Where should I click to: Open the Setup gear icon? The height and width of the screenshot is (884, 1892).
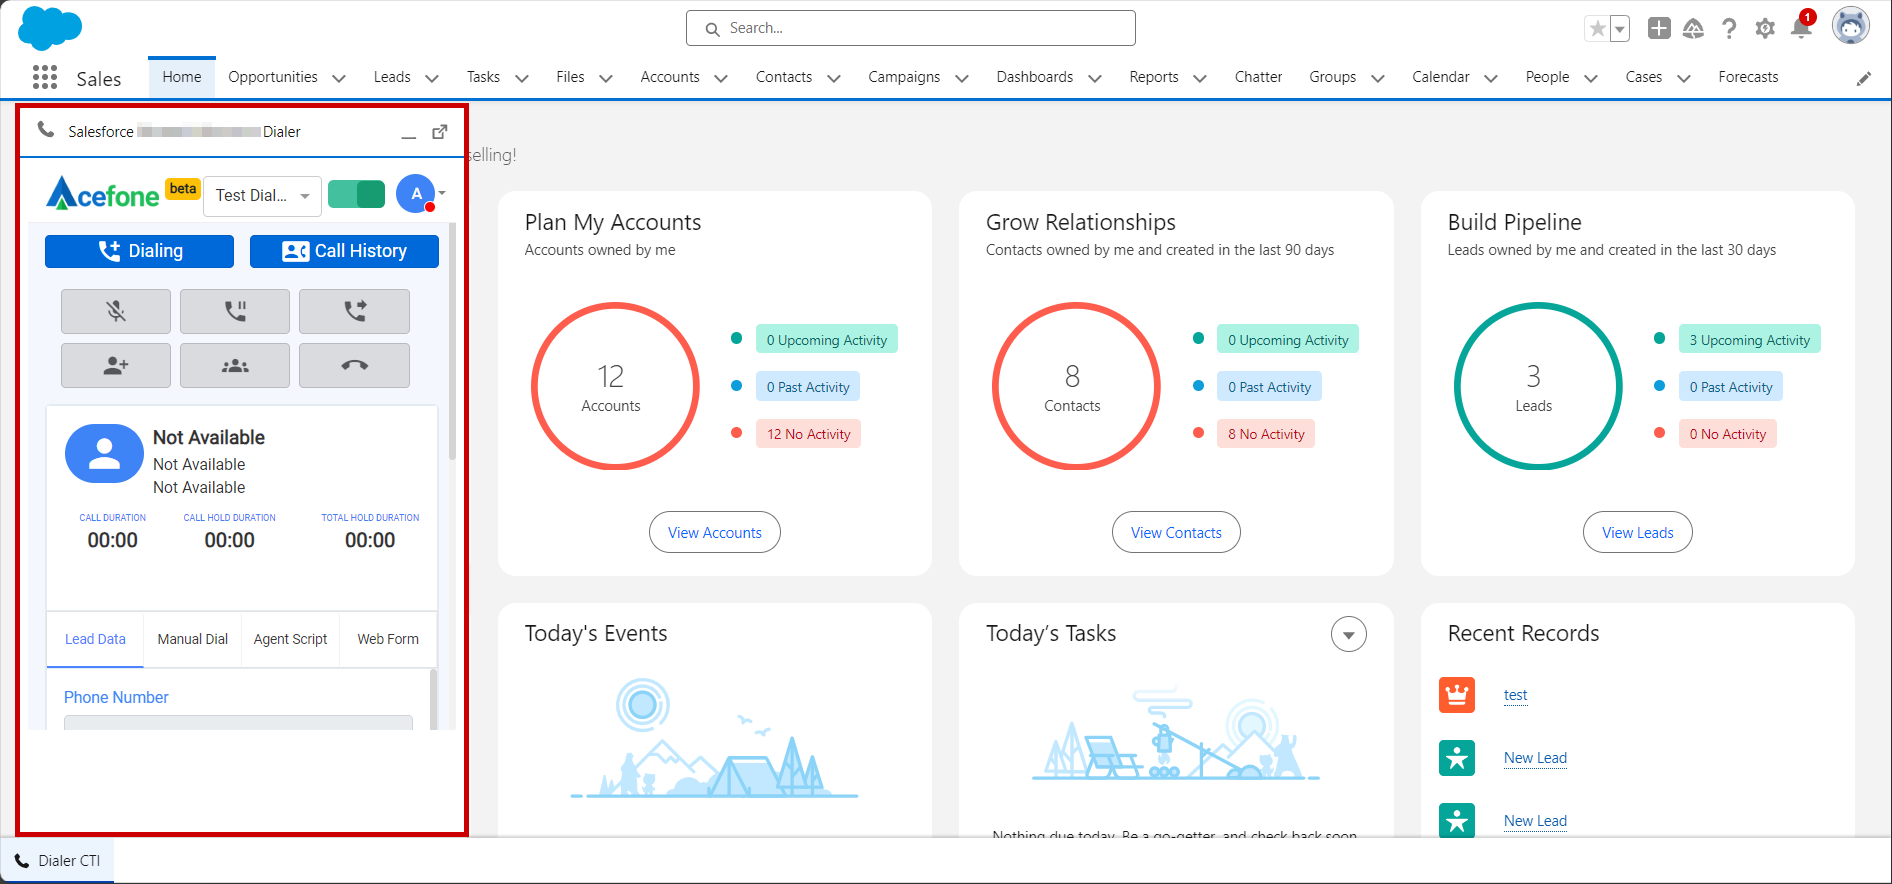pos(1765,28)
